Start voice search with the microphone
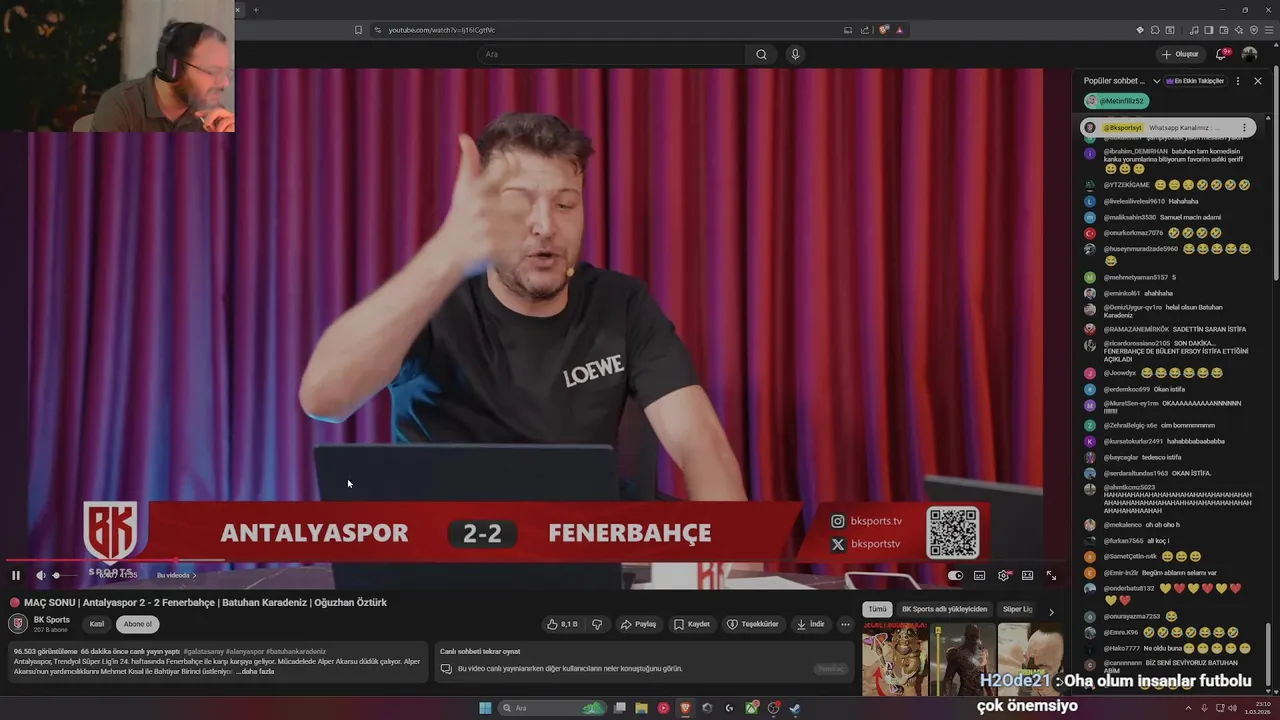 (795, 54)
